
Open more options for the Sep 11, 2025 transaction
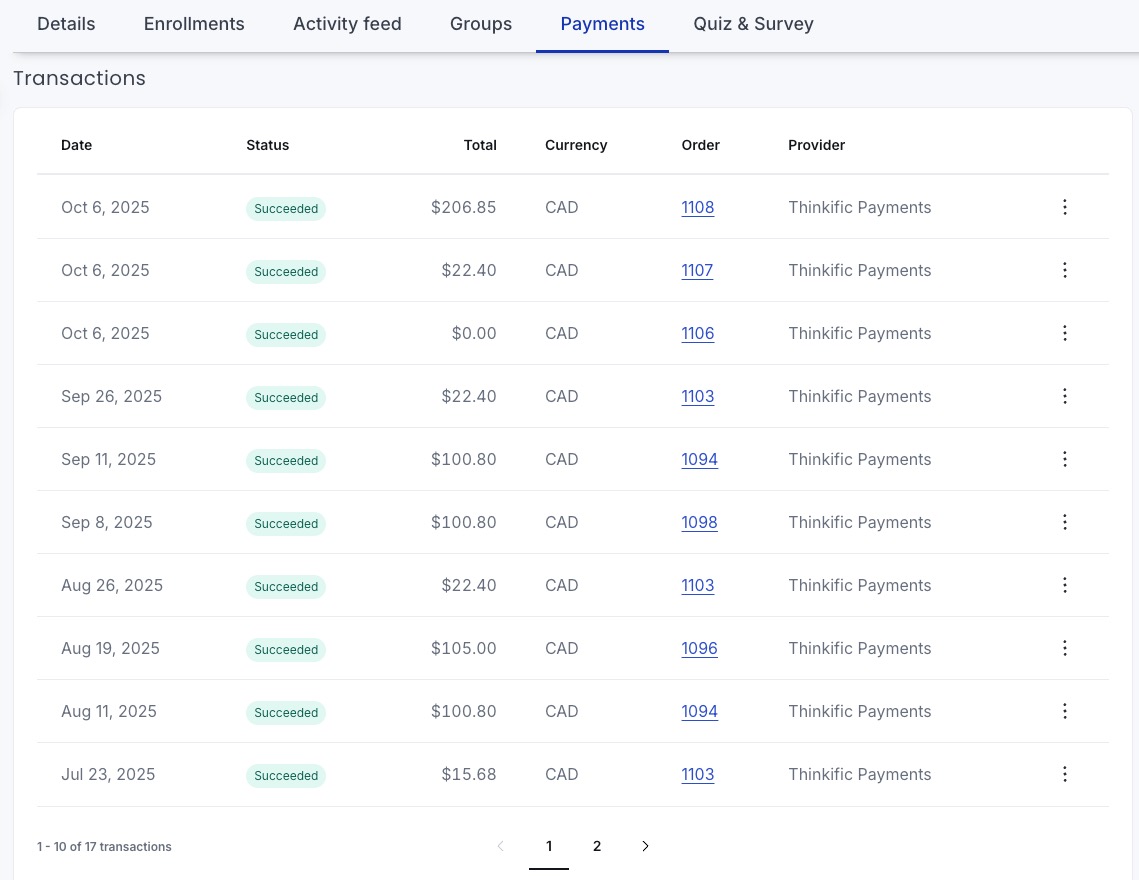pyautogui.click(x=1064, y=459)
